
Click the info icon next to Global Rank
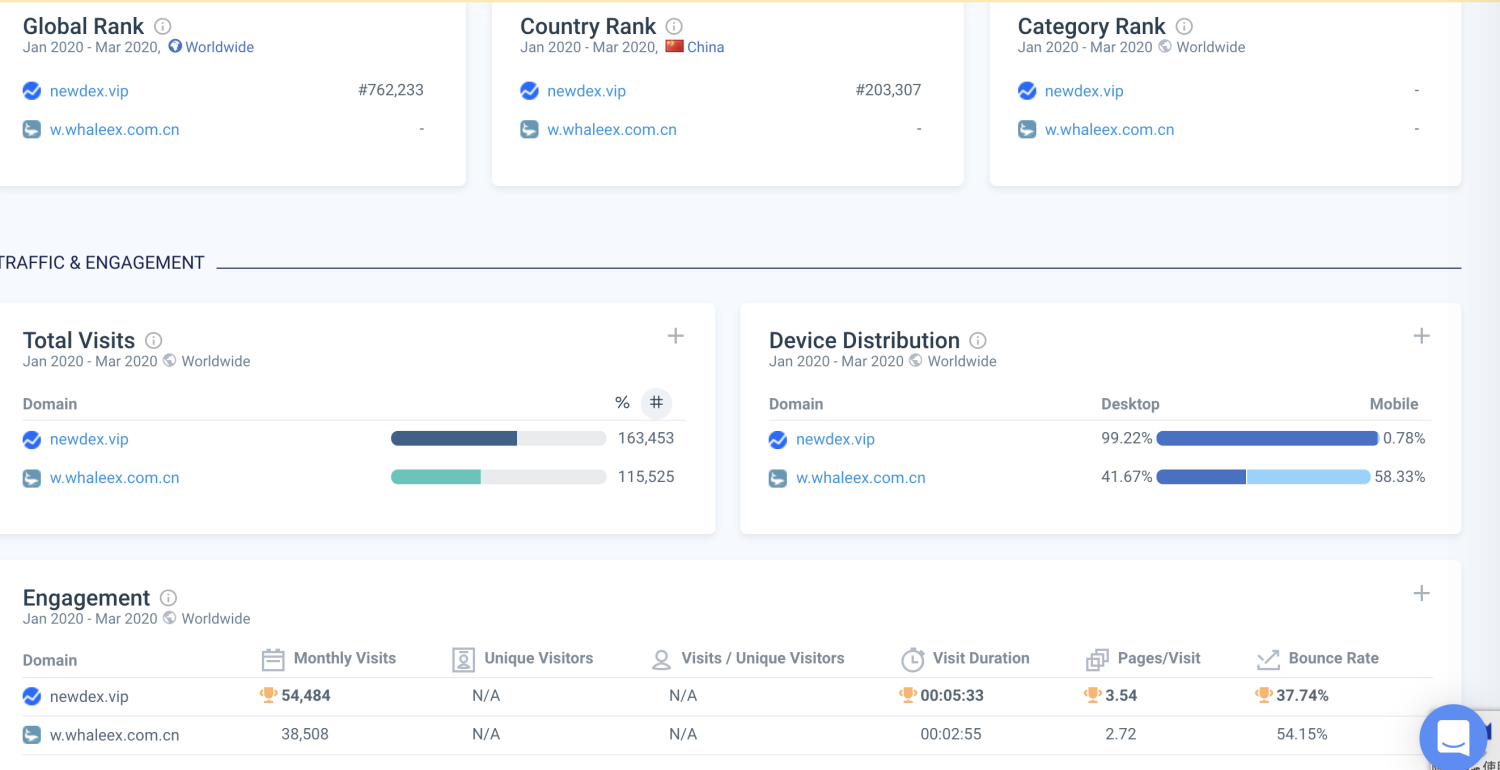(x=163, y=27)
